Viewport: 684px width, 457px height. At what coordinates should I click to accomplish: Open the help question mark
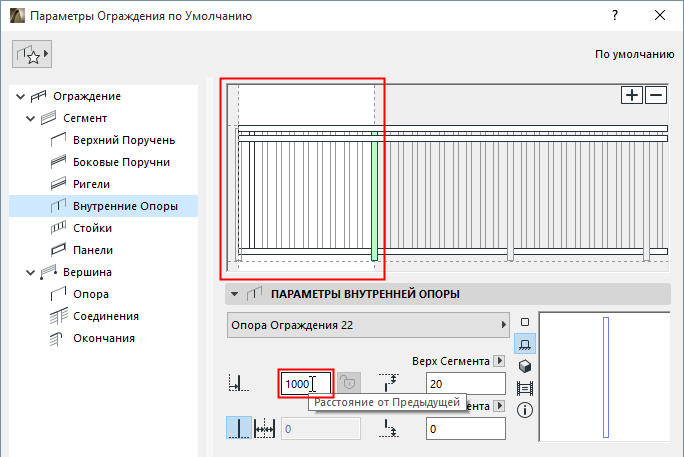pyautogui.click(x=615, y=16)
